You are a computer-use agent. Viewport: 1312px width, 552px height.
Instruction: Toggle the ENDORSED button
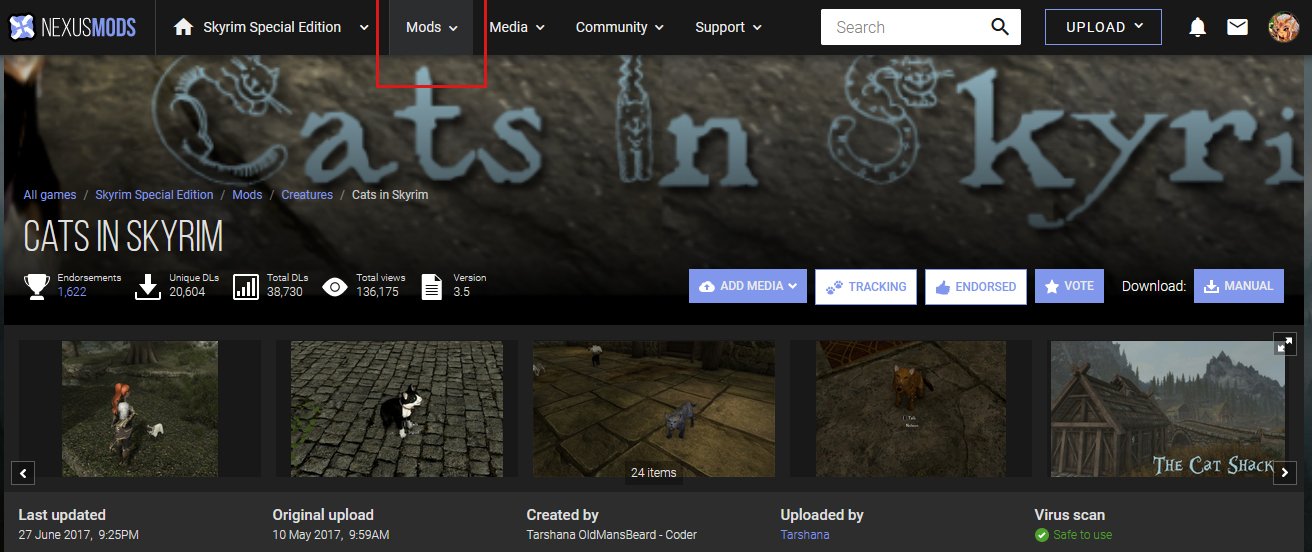[976, 286]
